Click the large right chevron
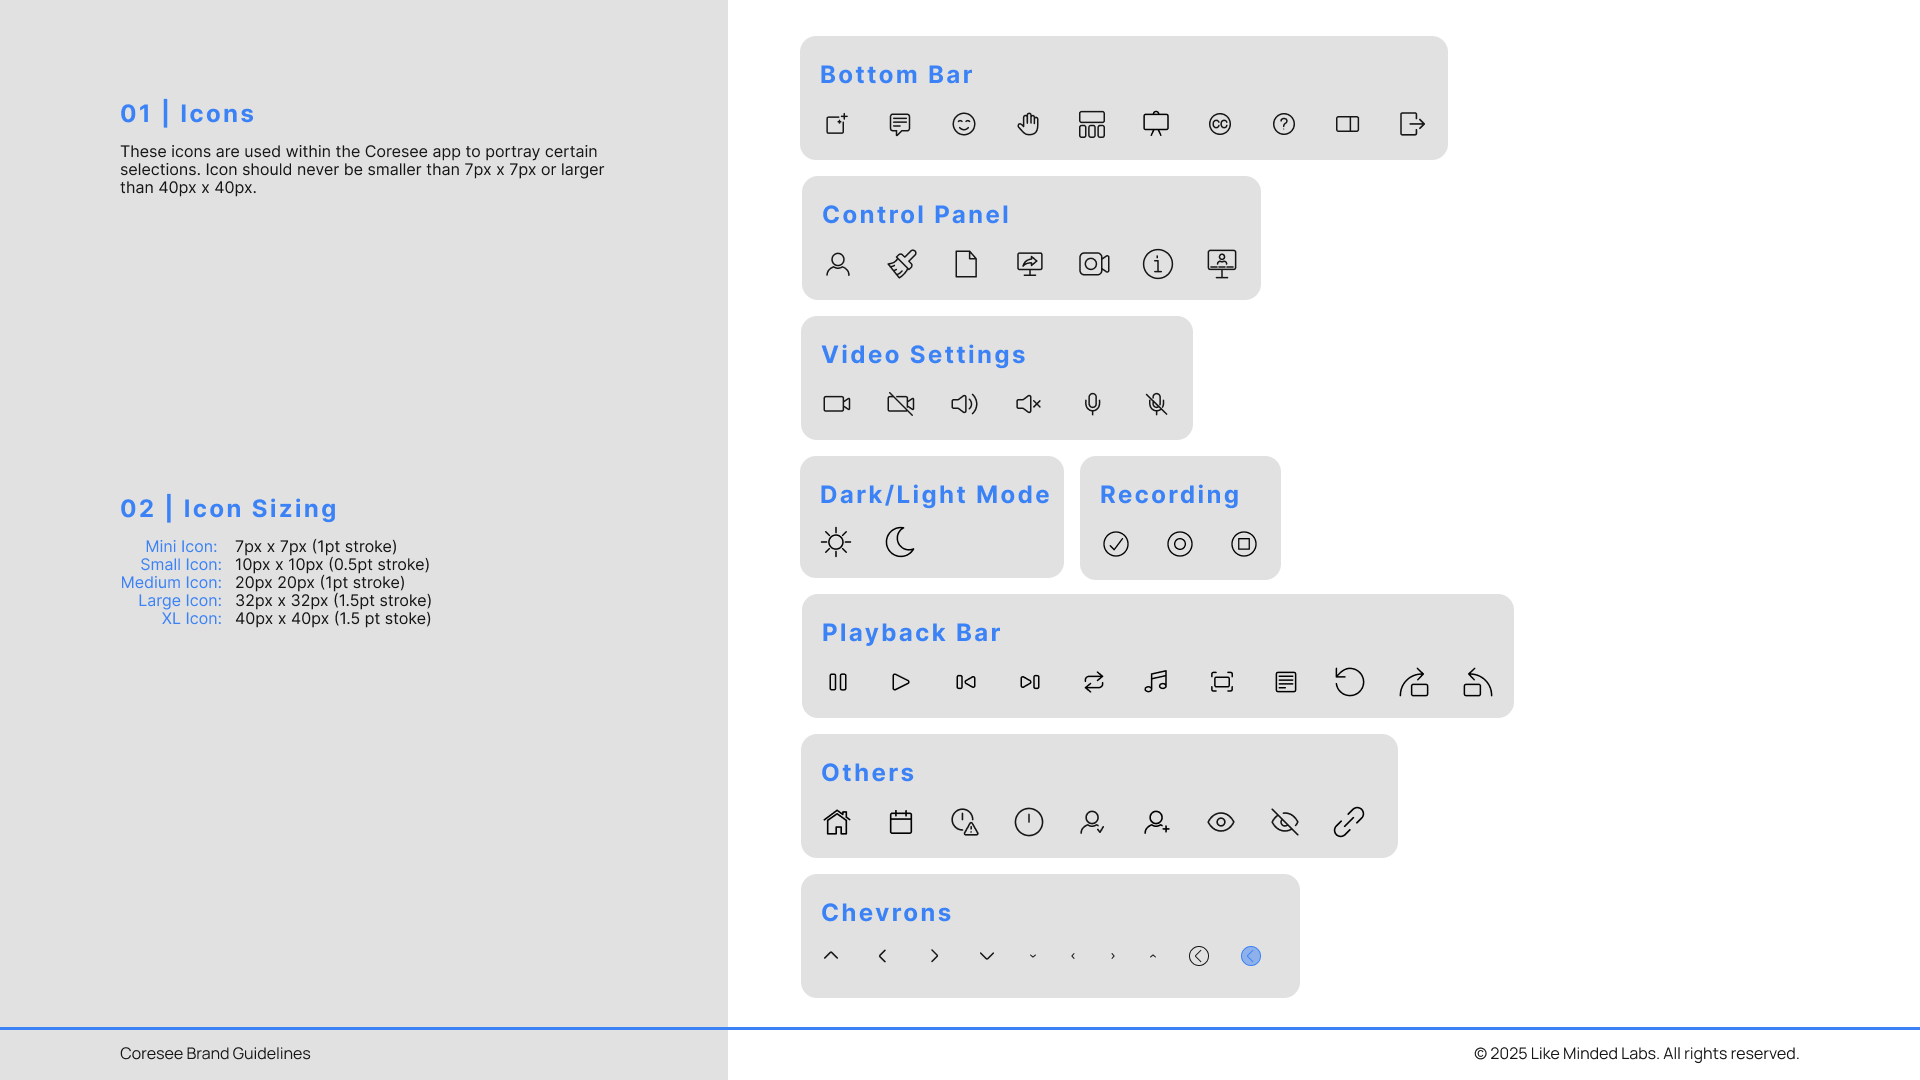The height and width of the screenshot is (1080, 1920). (x=935, y=956)
